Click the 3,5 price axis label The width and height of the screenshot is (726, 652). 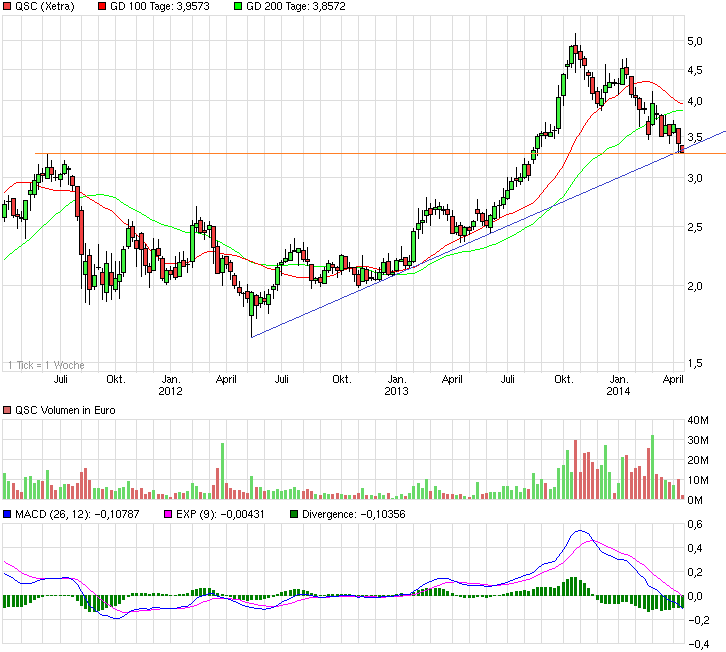tap(695, 137)
